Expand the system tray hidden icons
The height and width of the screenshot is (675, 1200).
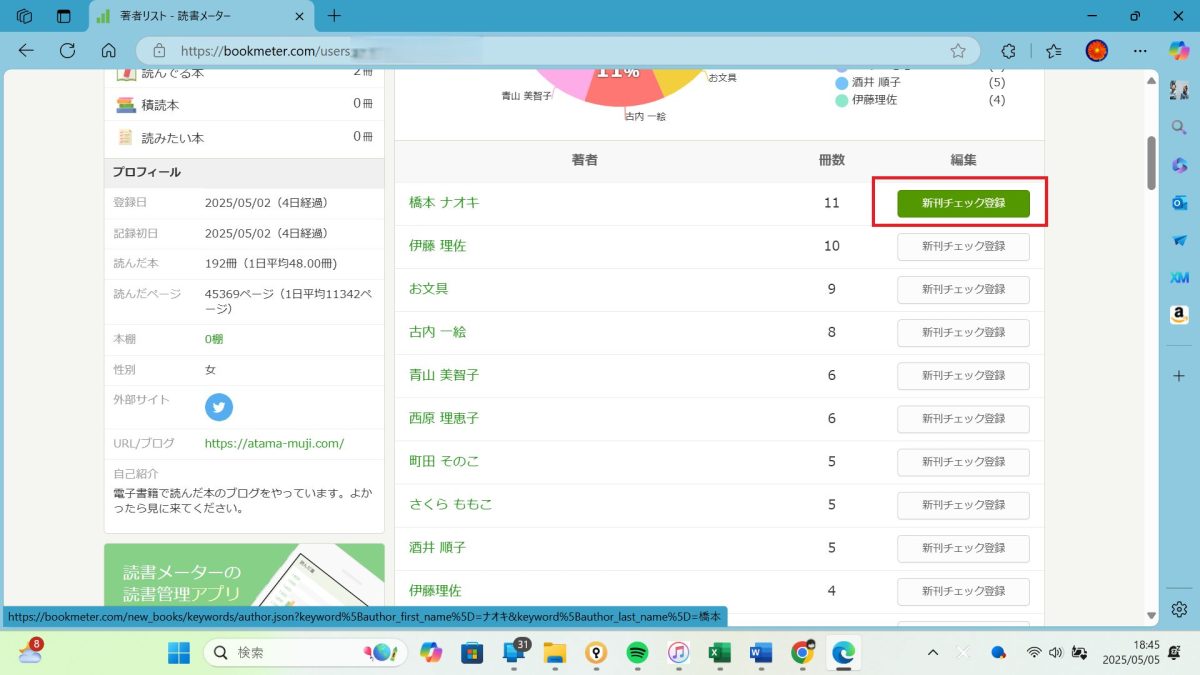coord(933,653)
